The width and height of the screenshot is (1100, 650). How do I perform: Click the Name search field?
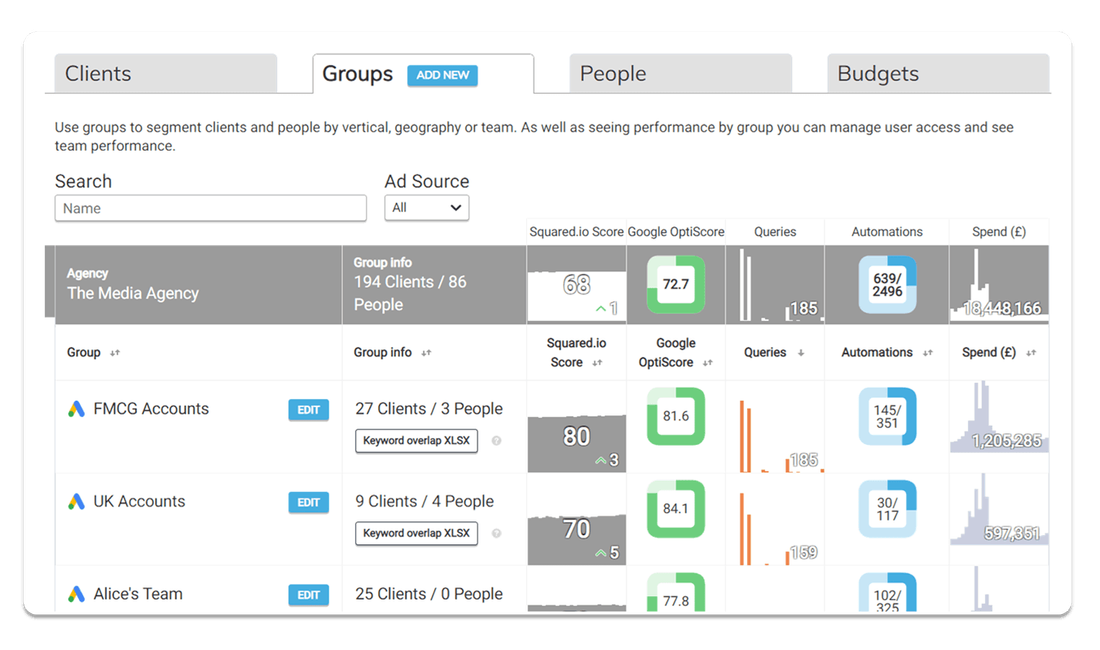pyautogui.click(x=210, y=208)
